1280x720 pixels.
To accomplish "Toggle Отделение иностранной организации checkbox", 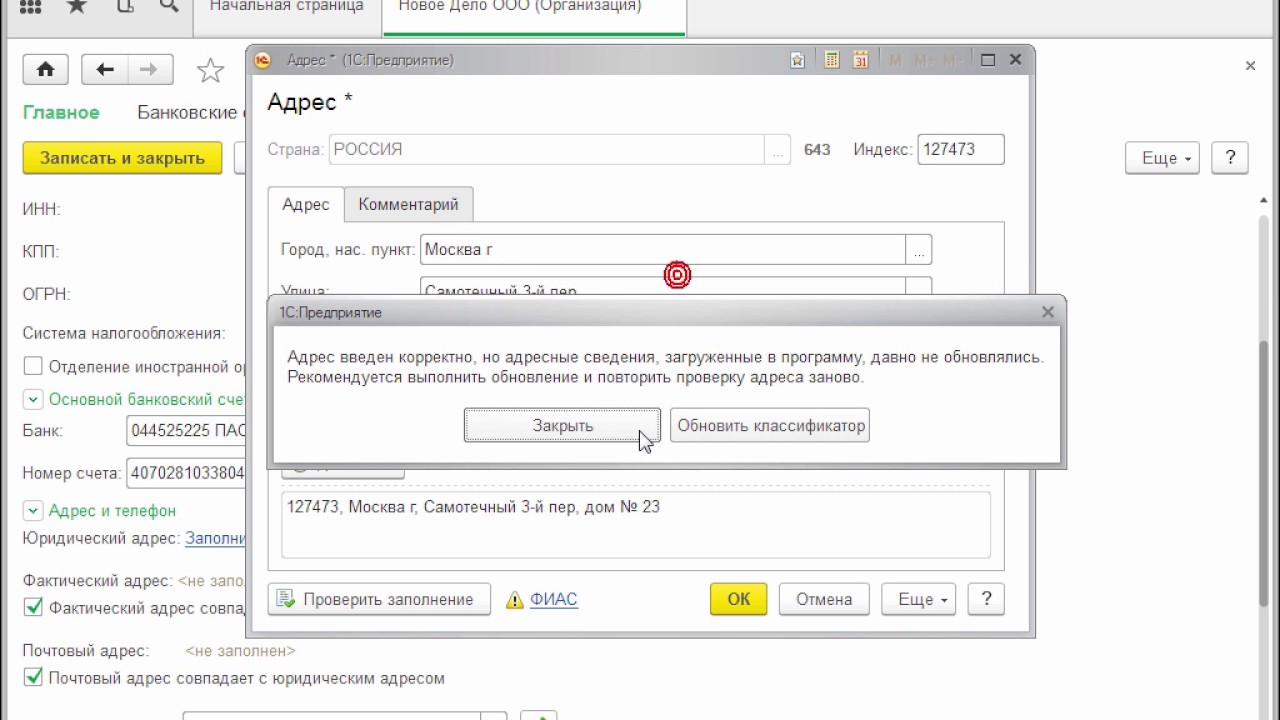I will coord(33,367).
